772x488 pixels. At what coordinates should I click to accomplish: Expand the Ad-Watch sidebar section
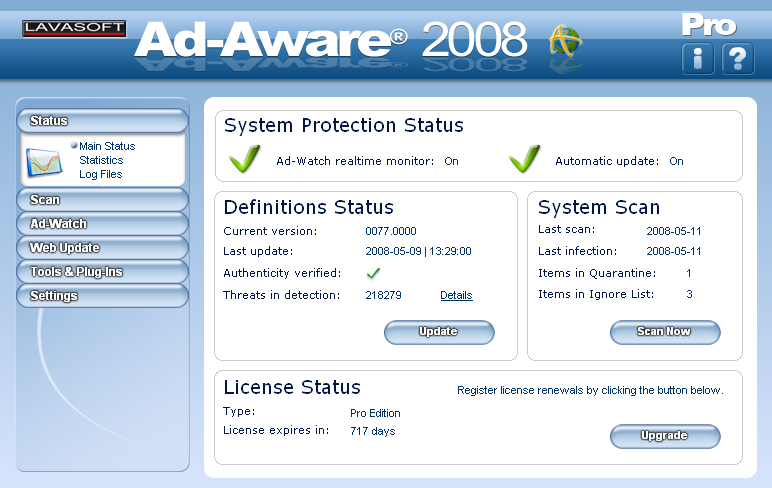click(102, 224)
